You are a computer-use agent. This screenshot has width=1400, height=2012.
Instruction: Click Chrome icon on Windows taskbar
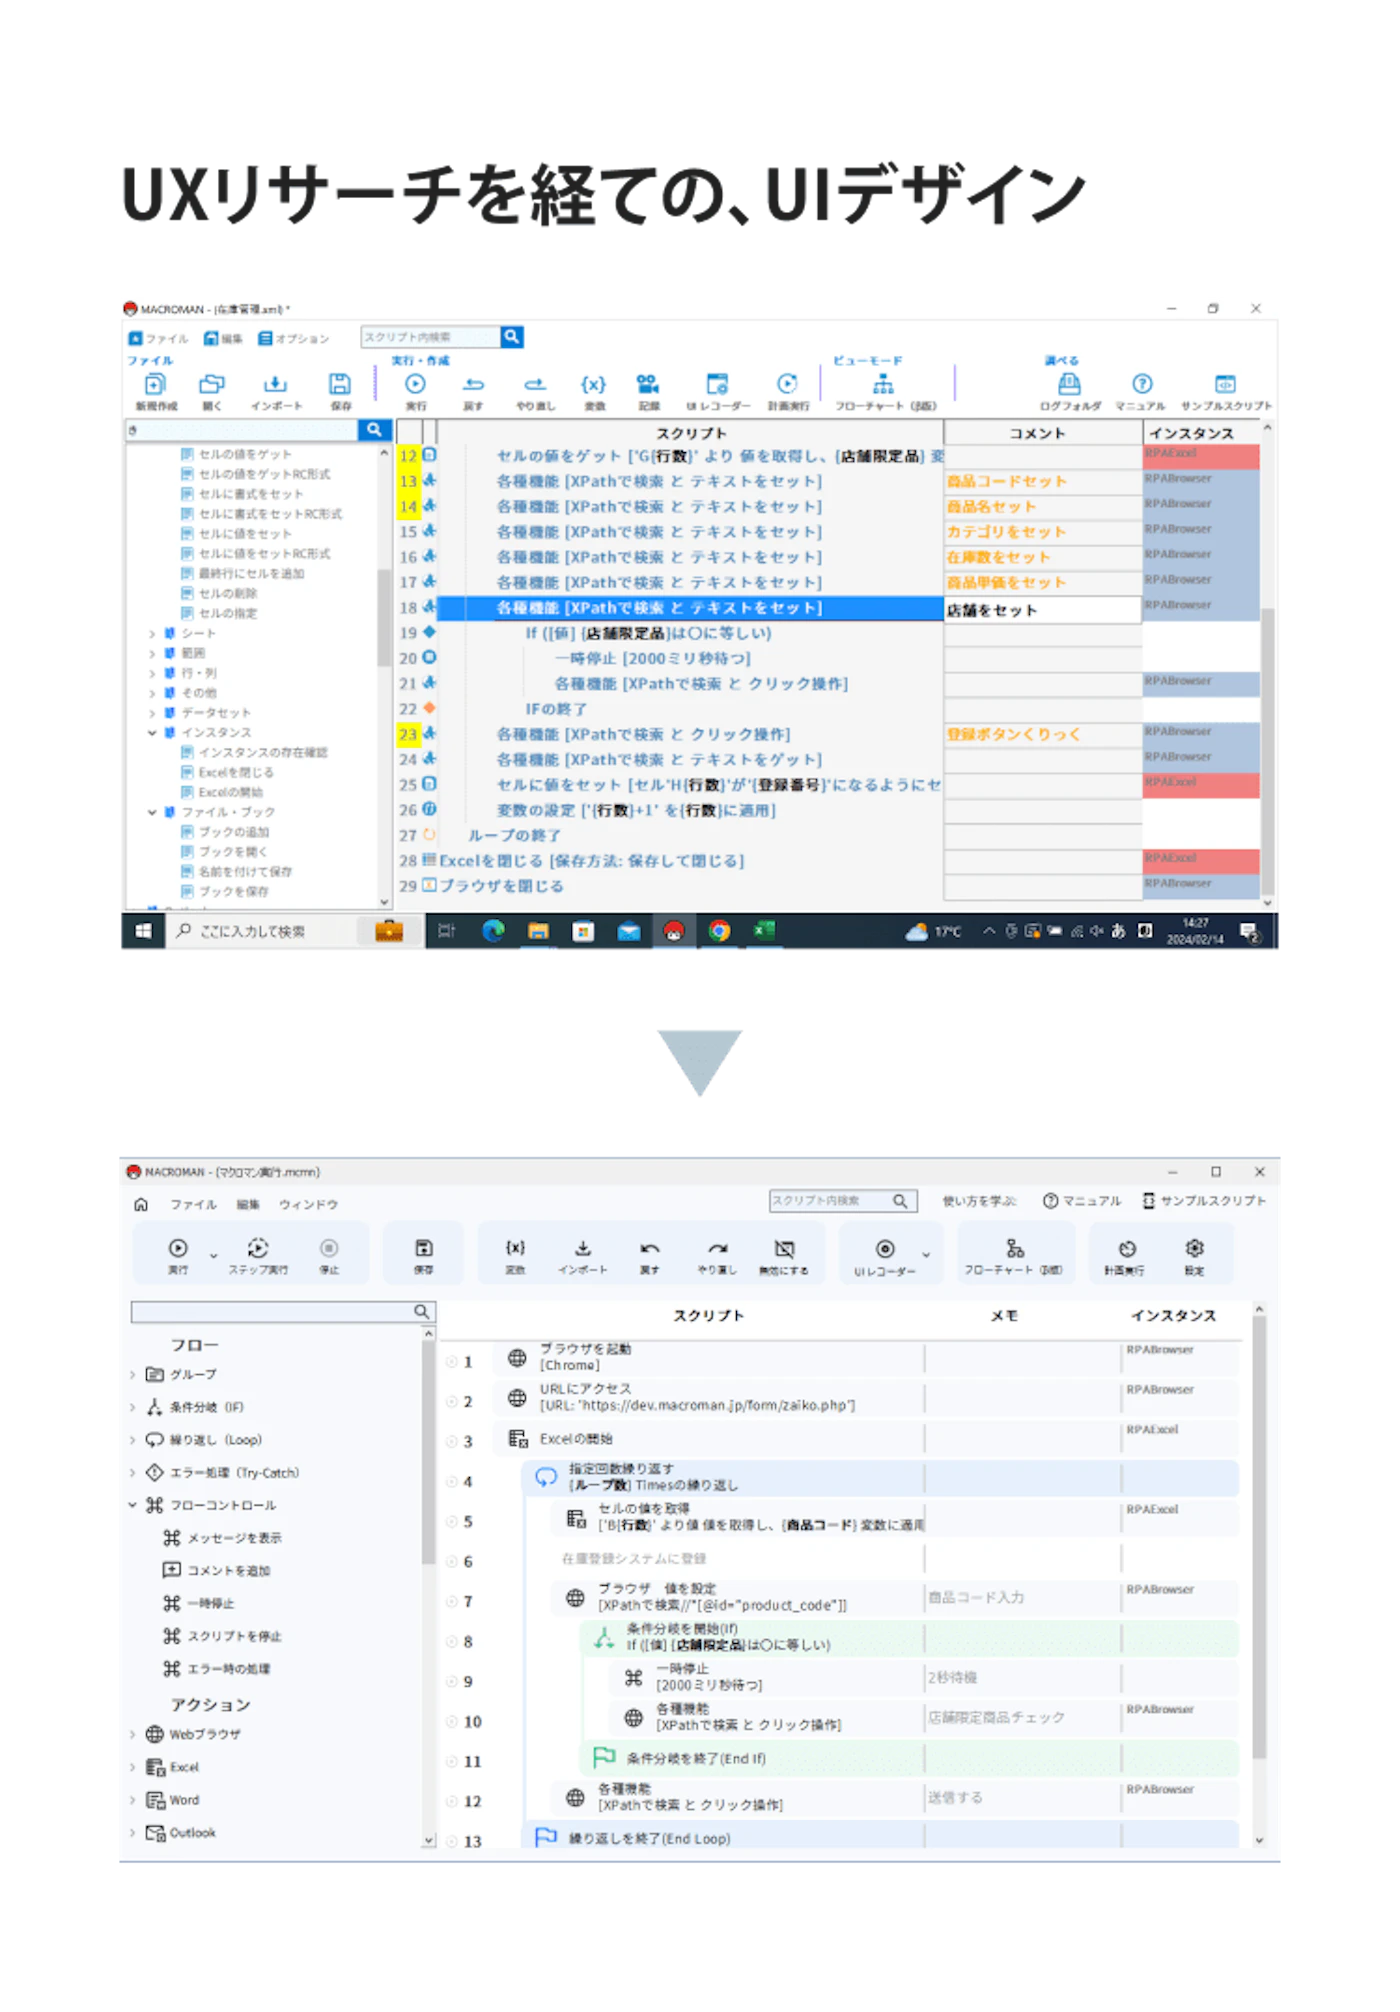719,931
